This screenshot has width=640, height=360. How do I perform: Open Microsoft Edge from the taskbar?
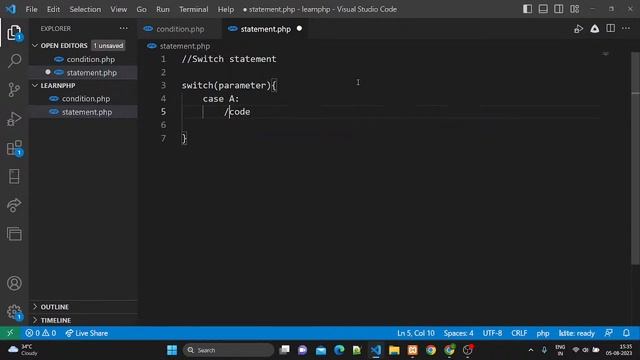tap(339, 350)
